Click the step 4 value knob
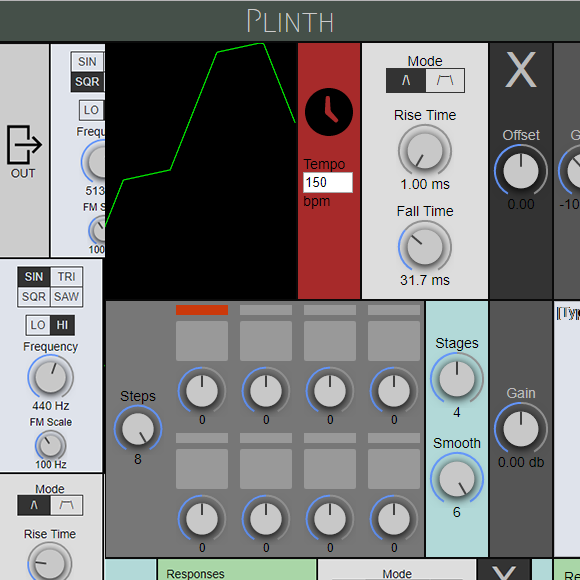This screenshot has width=580, height=580. coord(394,390)
